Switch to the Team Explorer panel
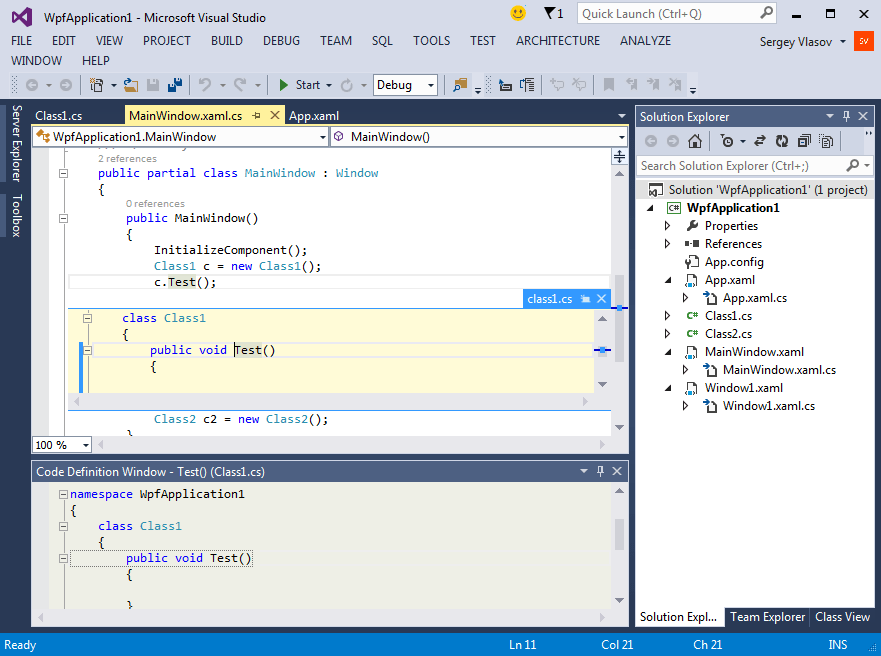Image resolution: width=881 pixels, height=656 pixels. pos(767,617)
